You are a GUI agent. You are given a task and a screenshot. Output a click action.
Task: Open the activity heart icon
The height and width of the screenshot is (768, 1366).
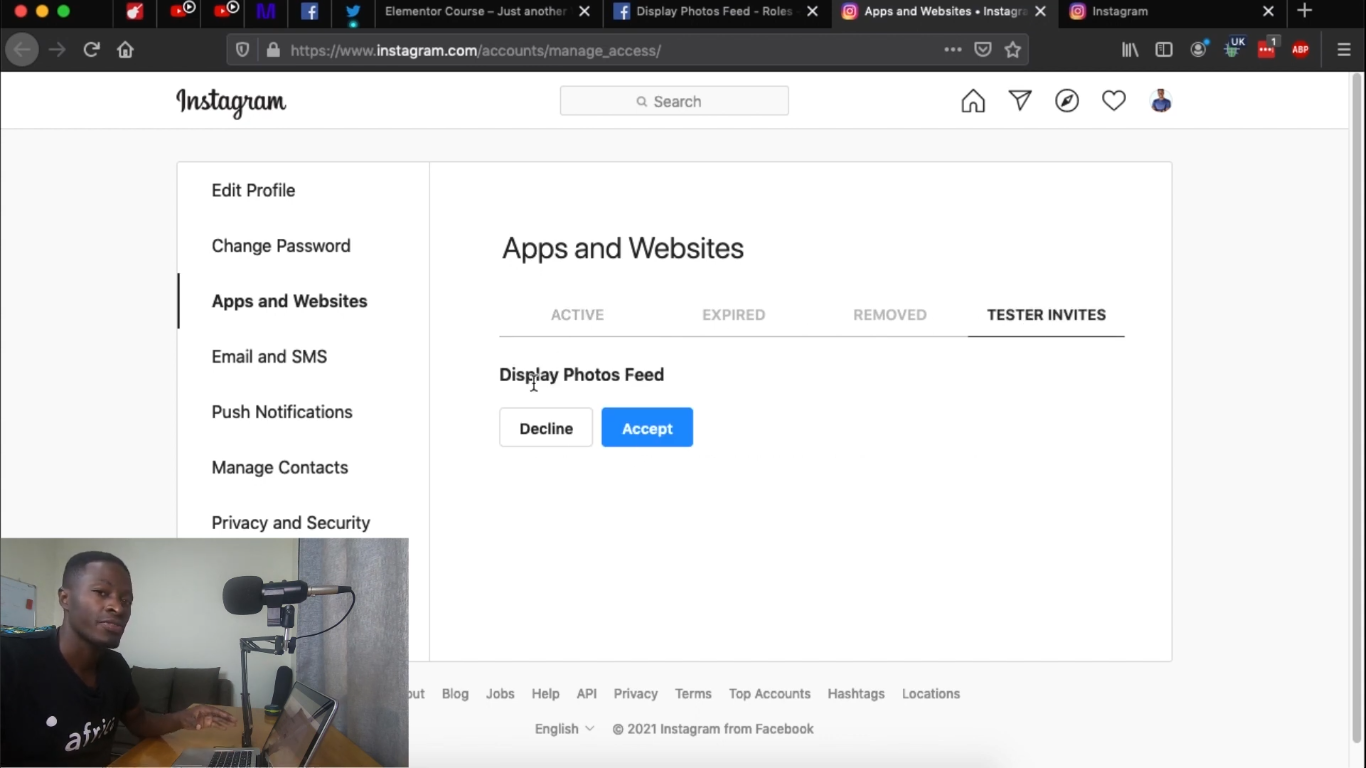point(1114,101)
